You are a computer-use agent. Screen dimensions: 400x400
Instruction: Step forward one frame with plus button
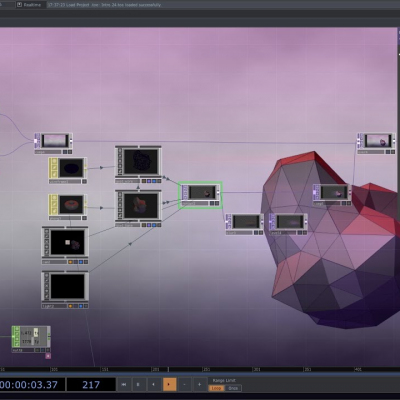(x=199, y=384)
